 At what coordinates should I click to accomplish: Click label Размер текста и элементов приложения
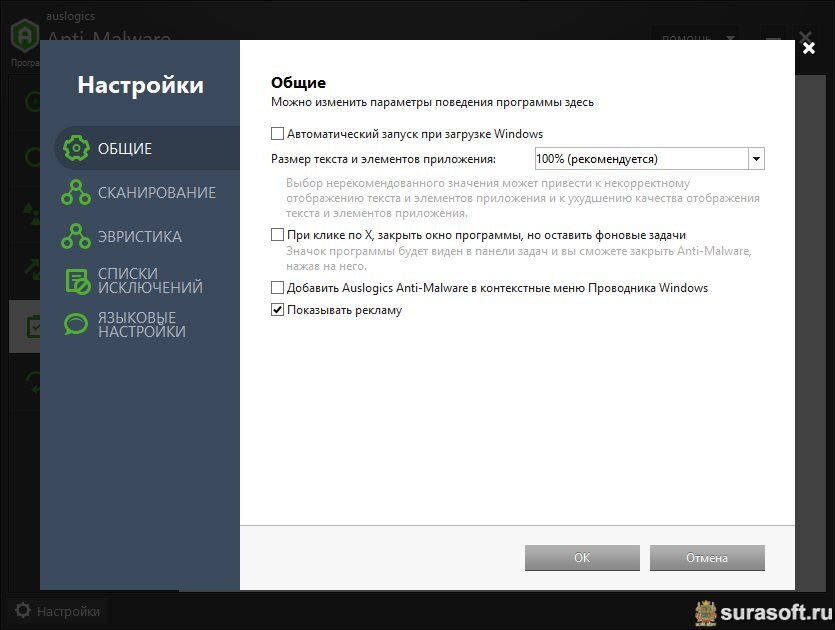pos(383,159)
